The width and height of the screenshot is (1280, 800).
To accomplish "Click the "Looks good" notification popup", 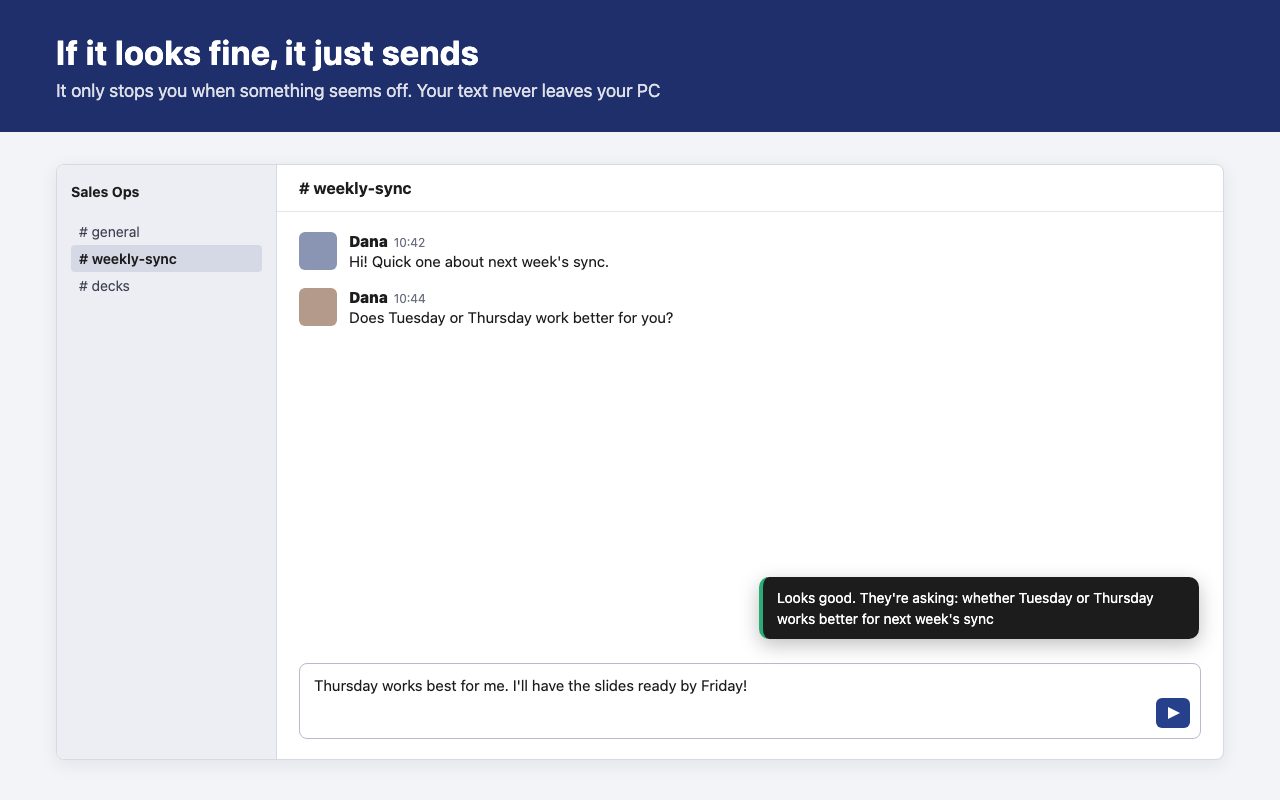I will [x=979, y=608].
